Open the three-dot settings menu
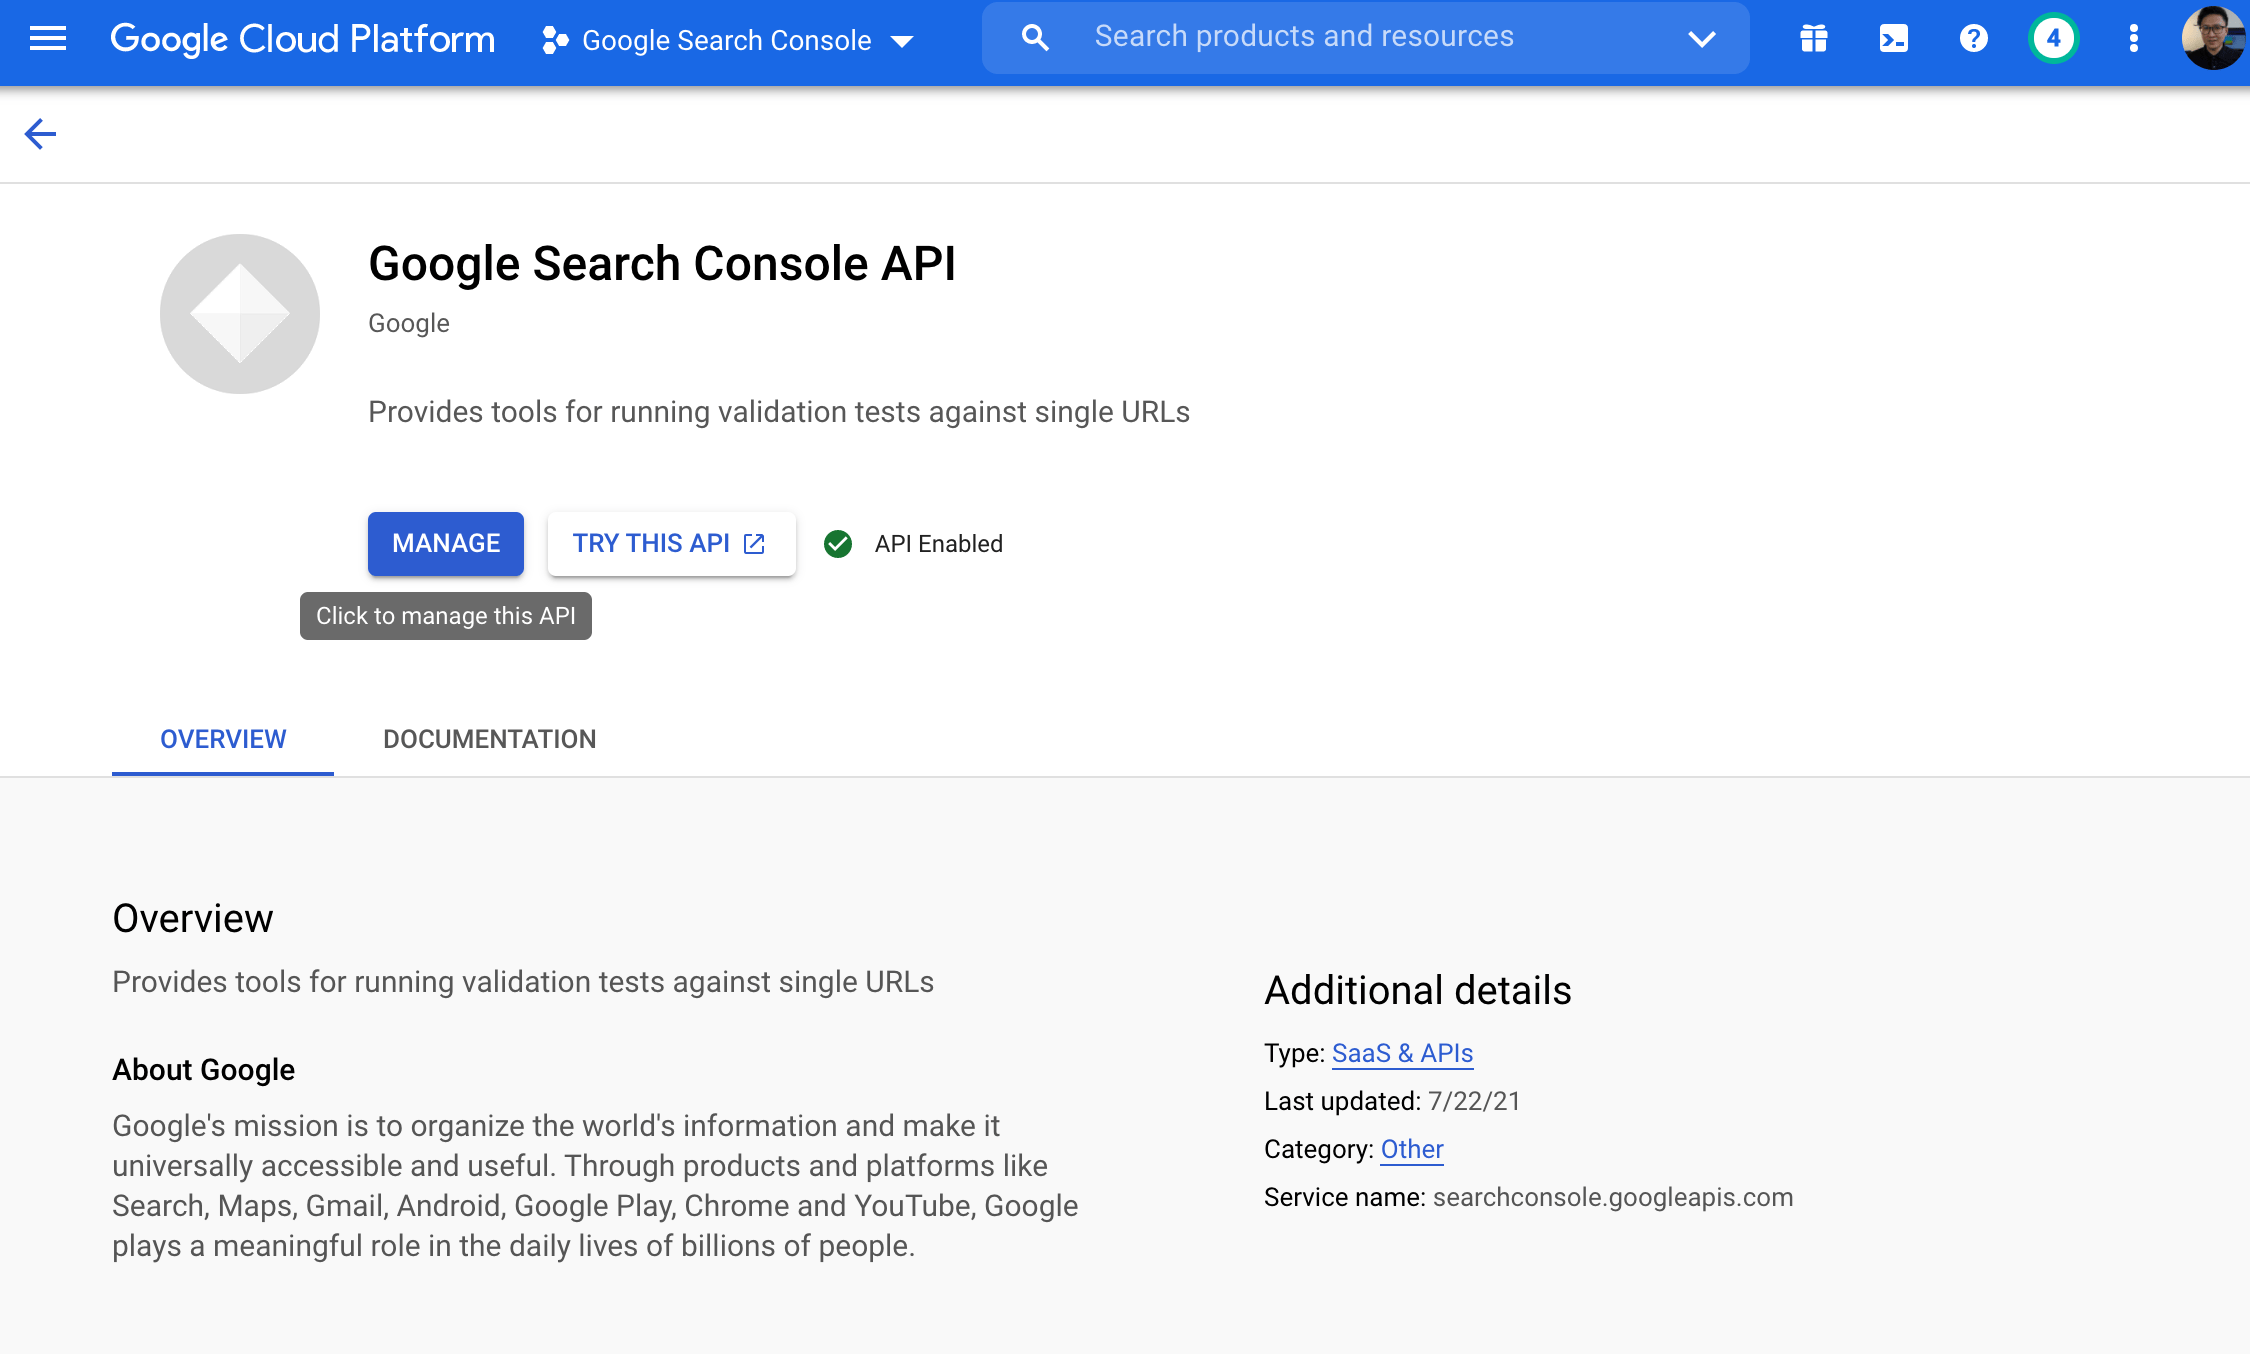2250x1354 pixels. pos(2133,39)
